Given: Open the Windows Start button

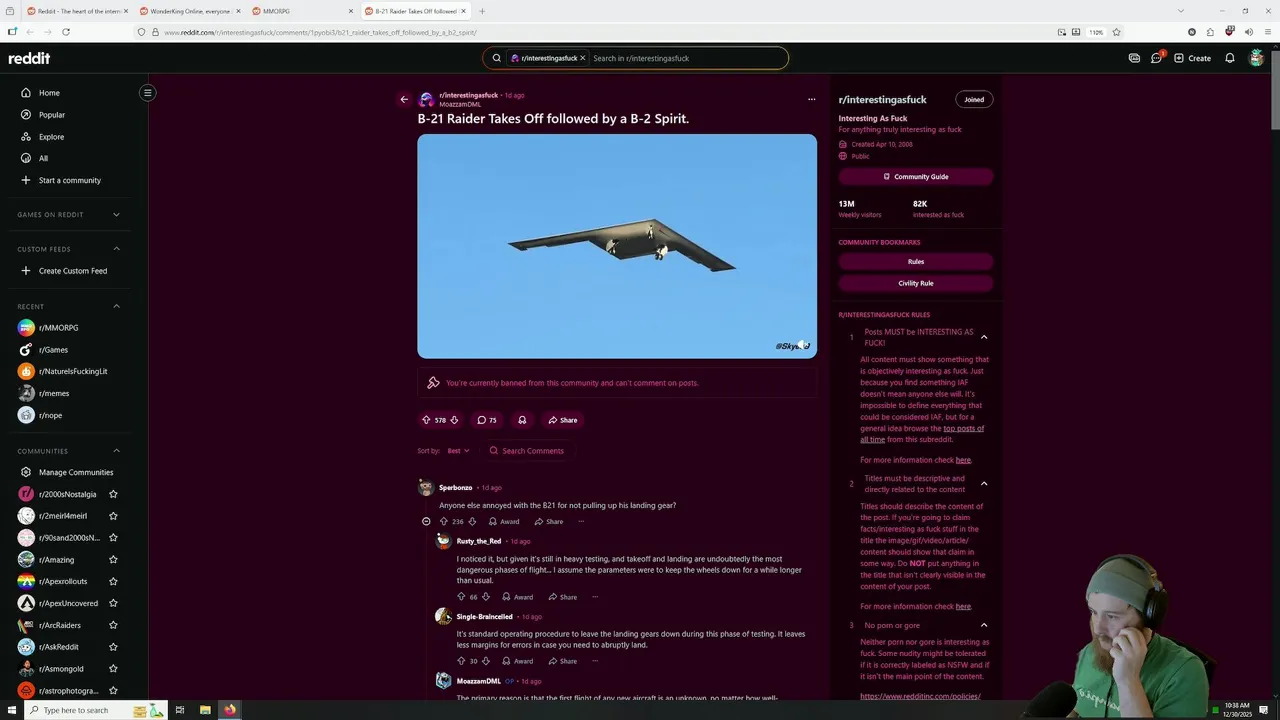Looking at the screenshot, I should (x=12, y=710).
